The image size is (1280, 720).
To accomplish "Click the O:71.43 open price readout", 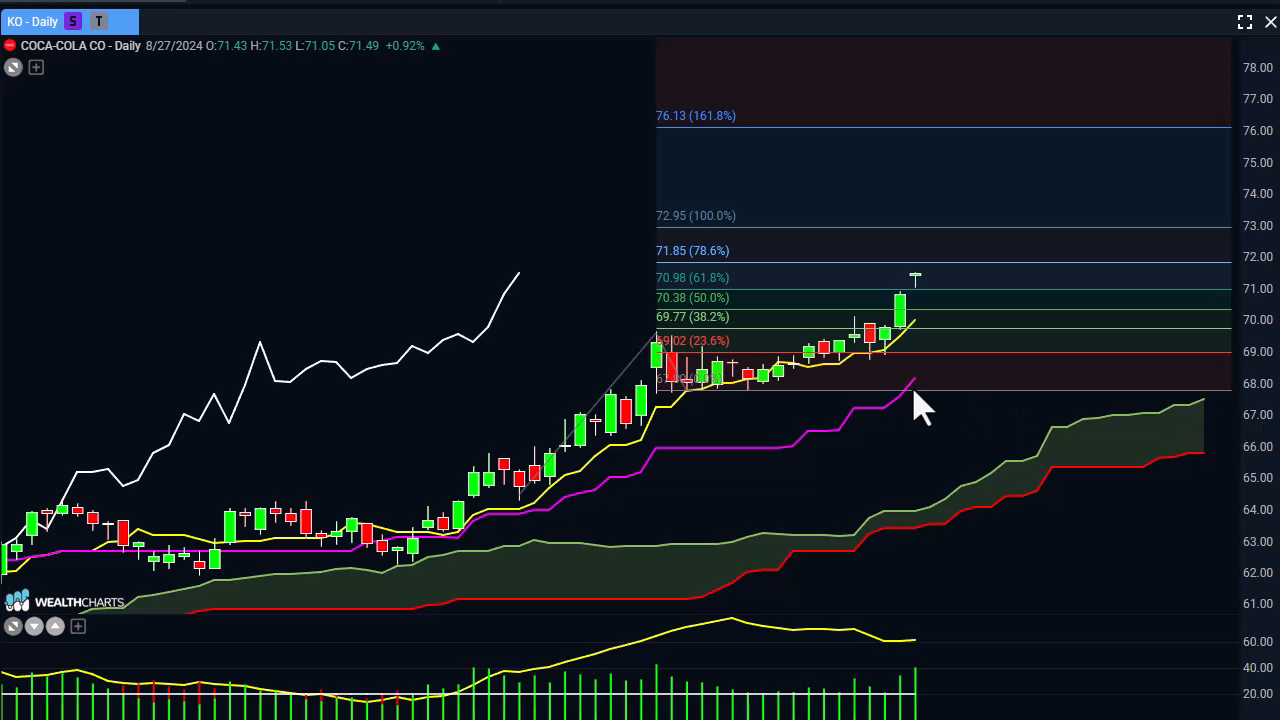I will pos(227,46).
